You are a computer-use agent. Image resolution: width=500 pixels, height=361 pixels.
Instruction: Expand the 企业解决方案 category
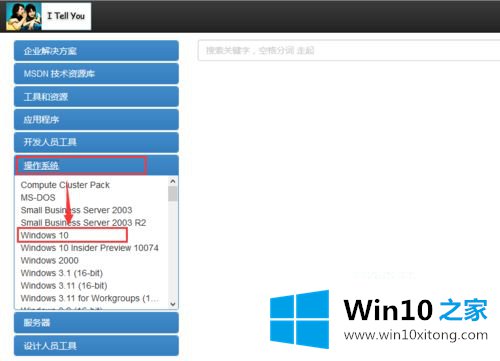coord(96,51)
